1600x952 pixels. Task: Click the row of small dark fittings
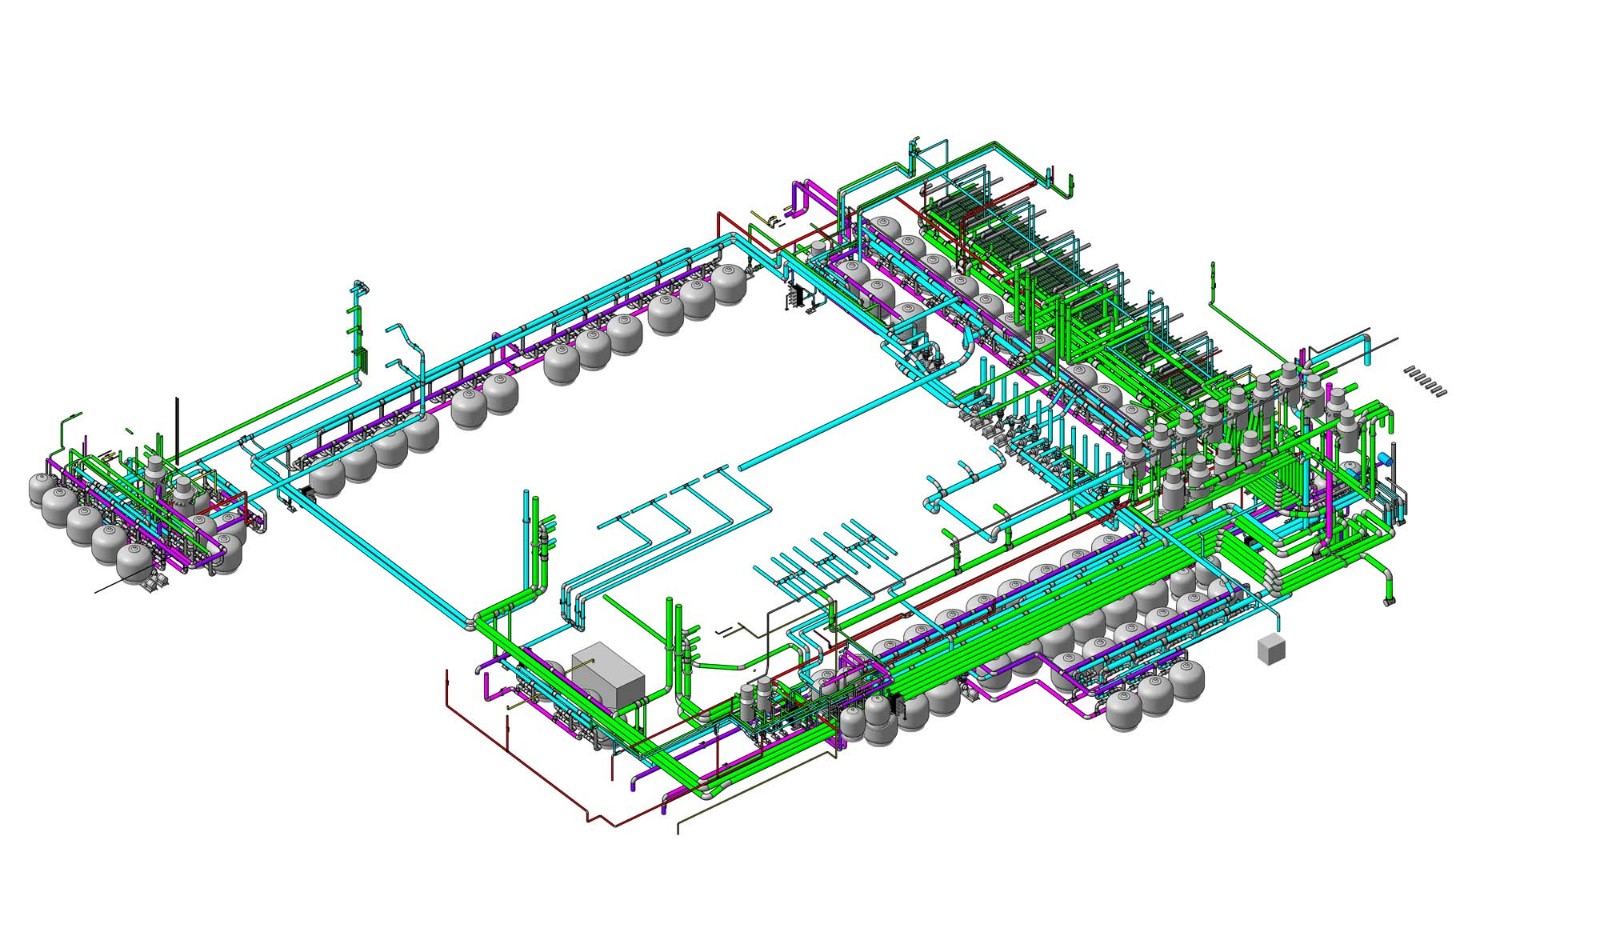[x=1426, y=379]
